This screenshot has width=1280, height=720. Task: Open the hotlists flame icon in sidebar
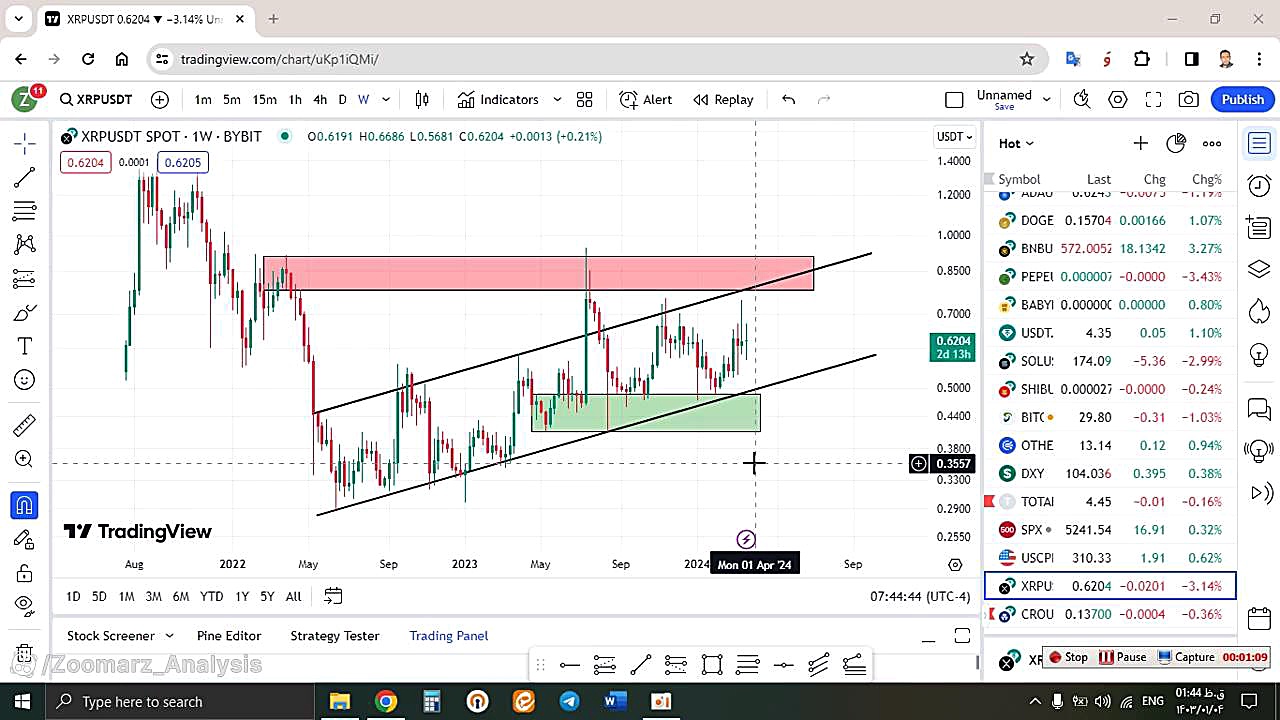1259,312
